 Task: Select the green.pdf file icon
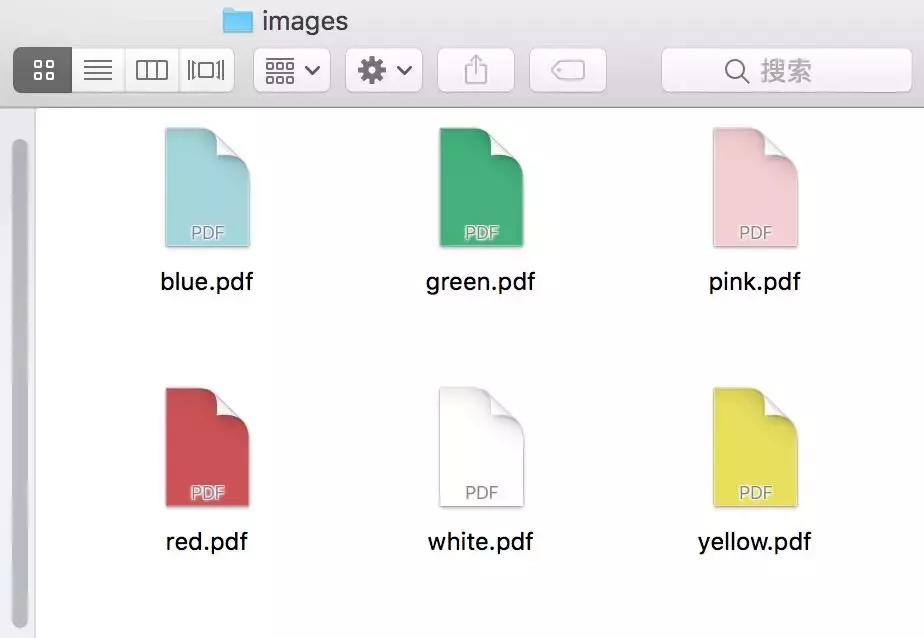pyautogui.click(x=481, y=188)
